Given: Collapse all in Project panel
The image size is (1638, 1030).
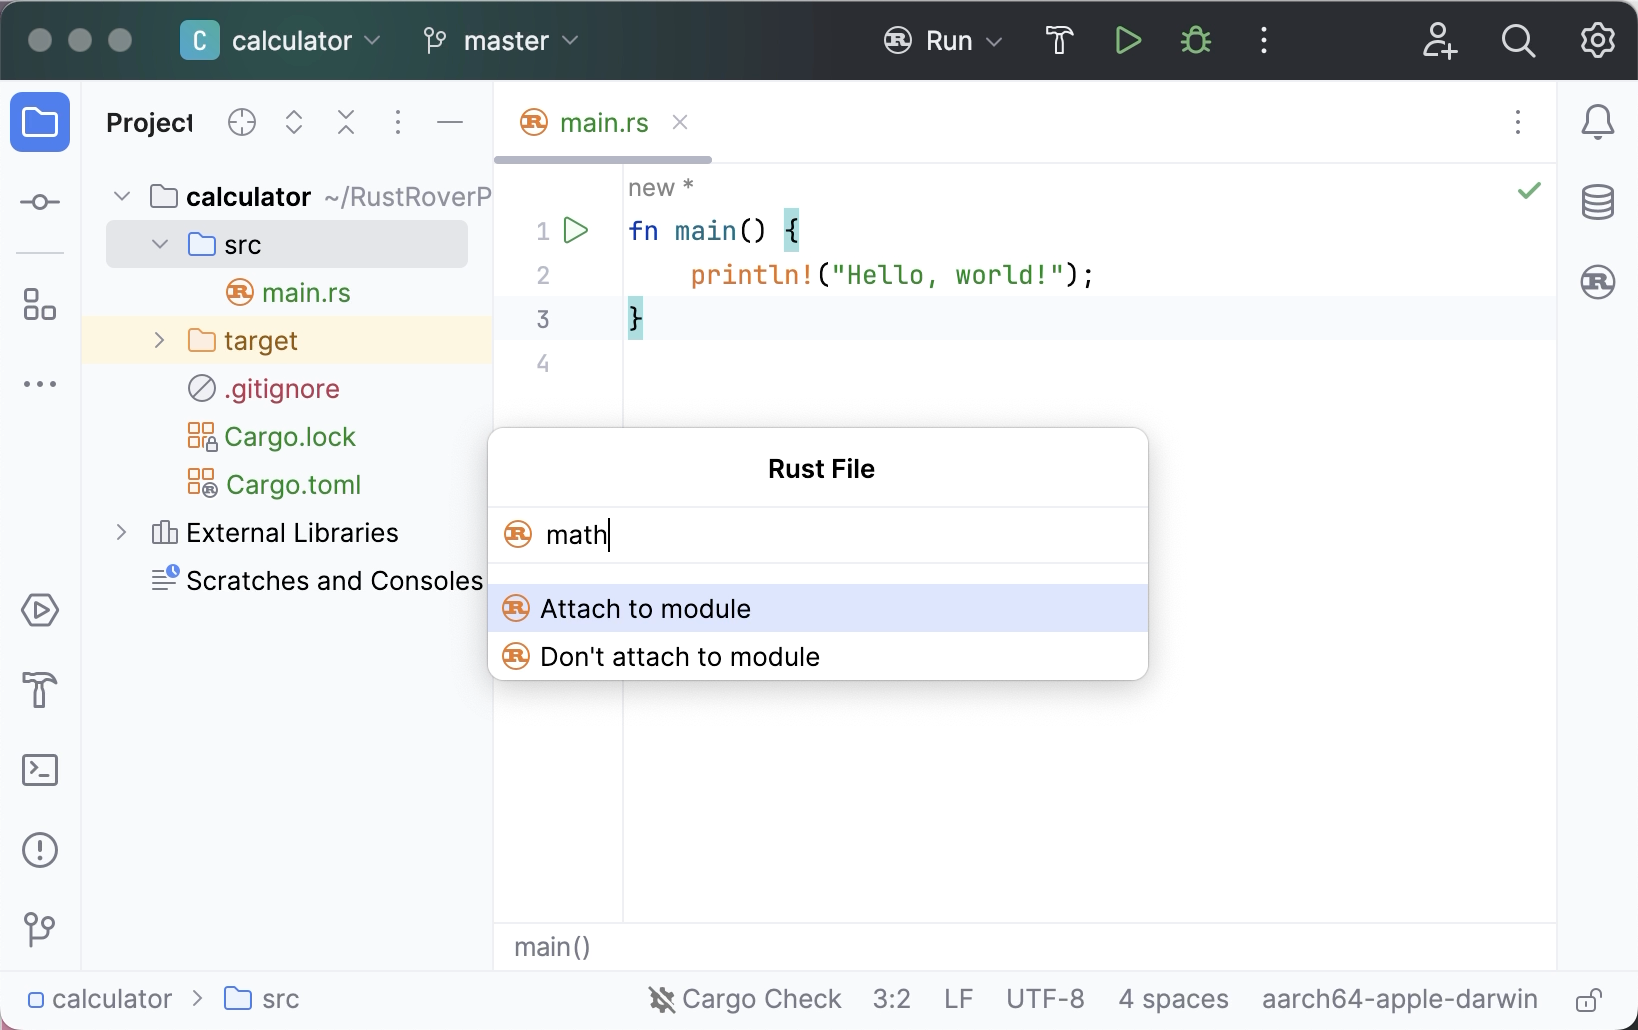Looking at the screenshot, I should pos(346,122).
